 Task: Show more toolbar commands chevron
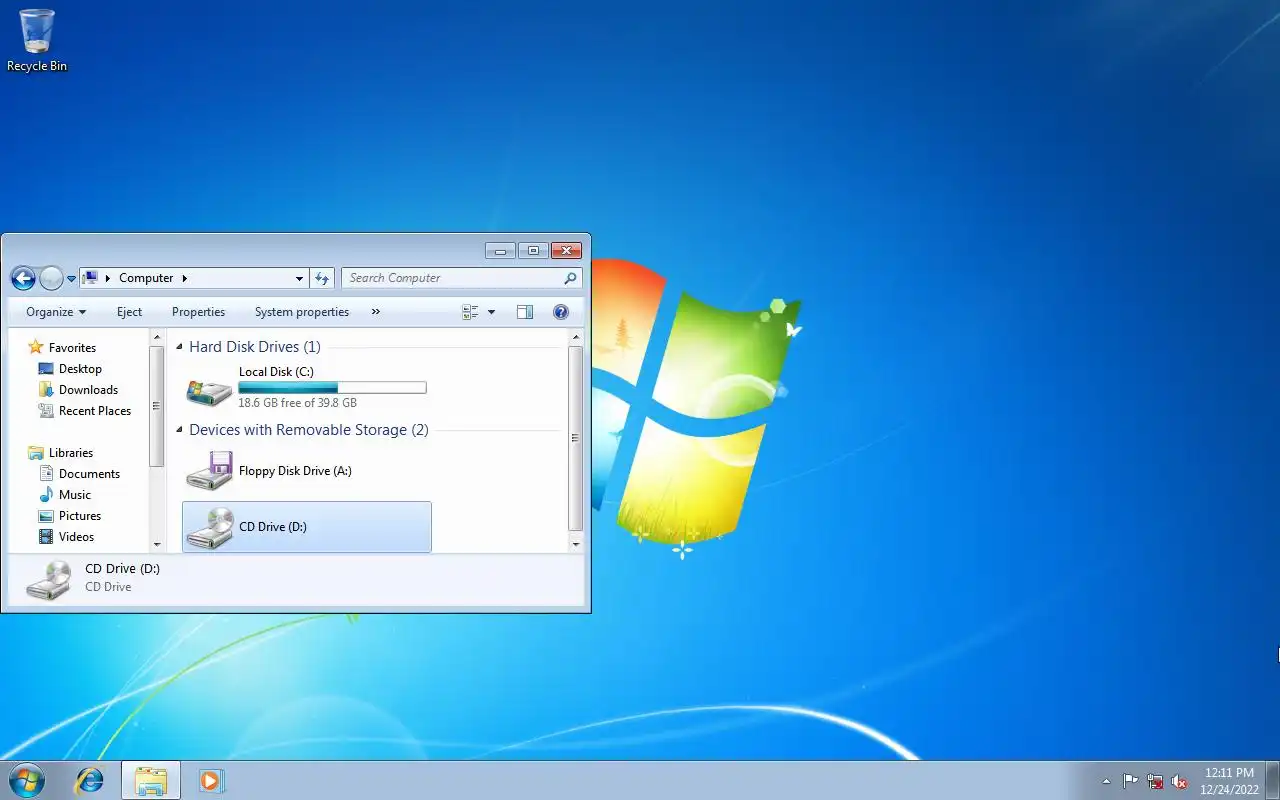click(376, 312)
